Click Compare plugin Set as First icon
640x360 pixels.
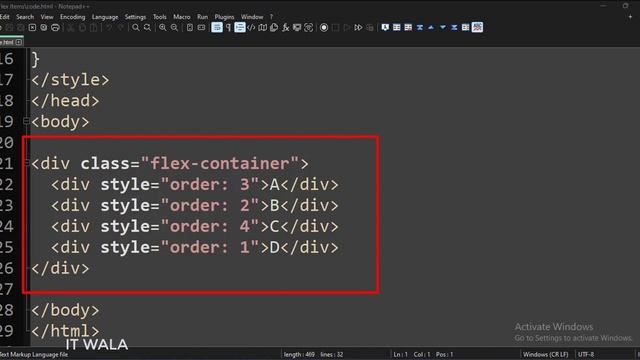tap(385, 27)
